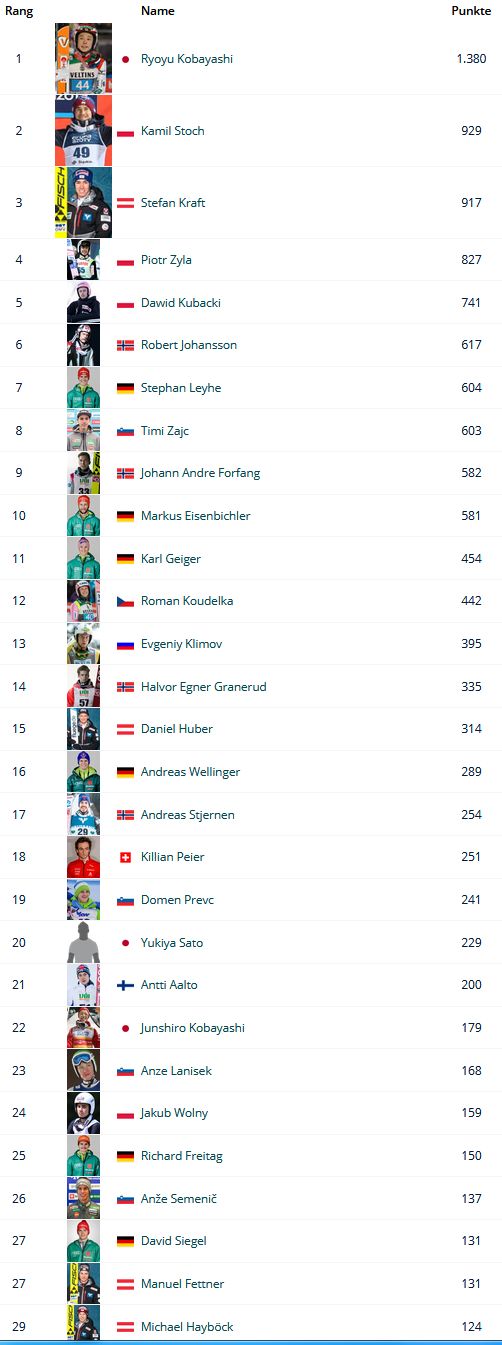The image size is (502, 1345).
Task: Click the Swiss flag beside Killian Peier
Action: [125, 857]
